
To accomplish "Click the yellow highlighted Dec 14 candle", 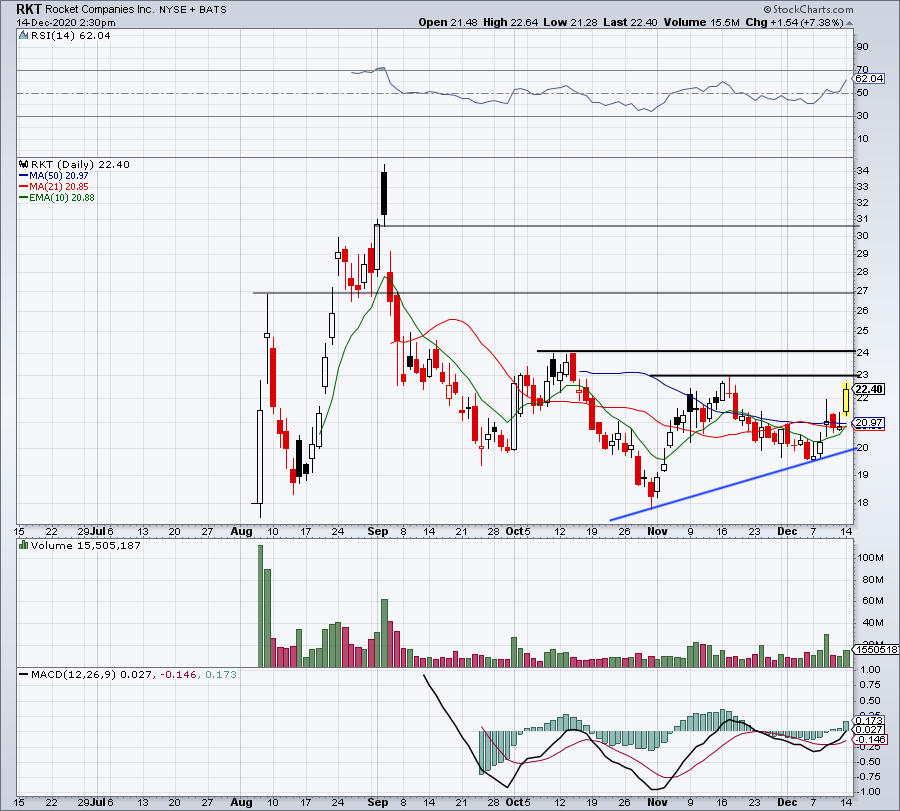I will 846,398.
